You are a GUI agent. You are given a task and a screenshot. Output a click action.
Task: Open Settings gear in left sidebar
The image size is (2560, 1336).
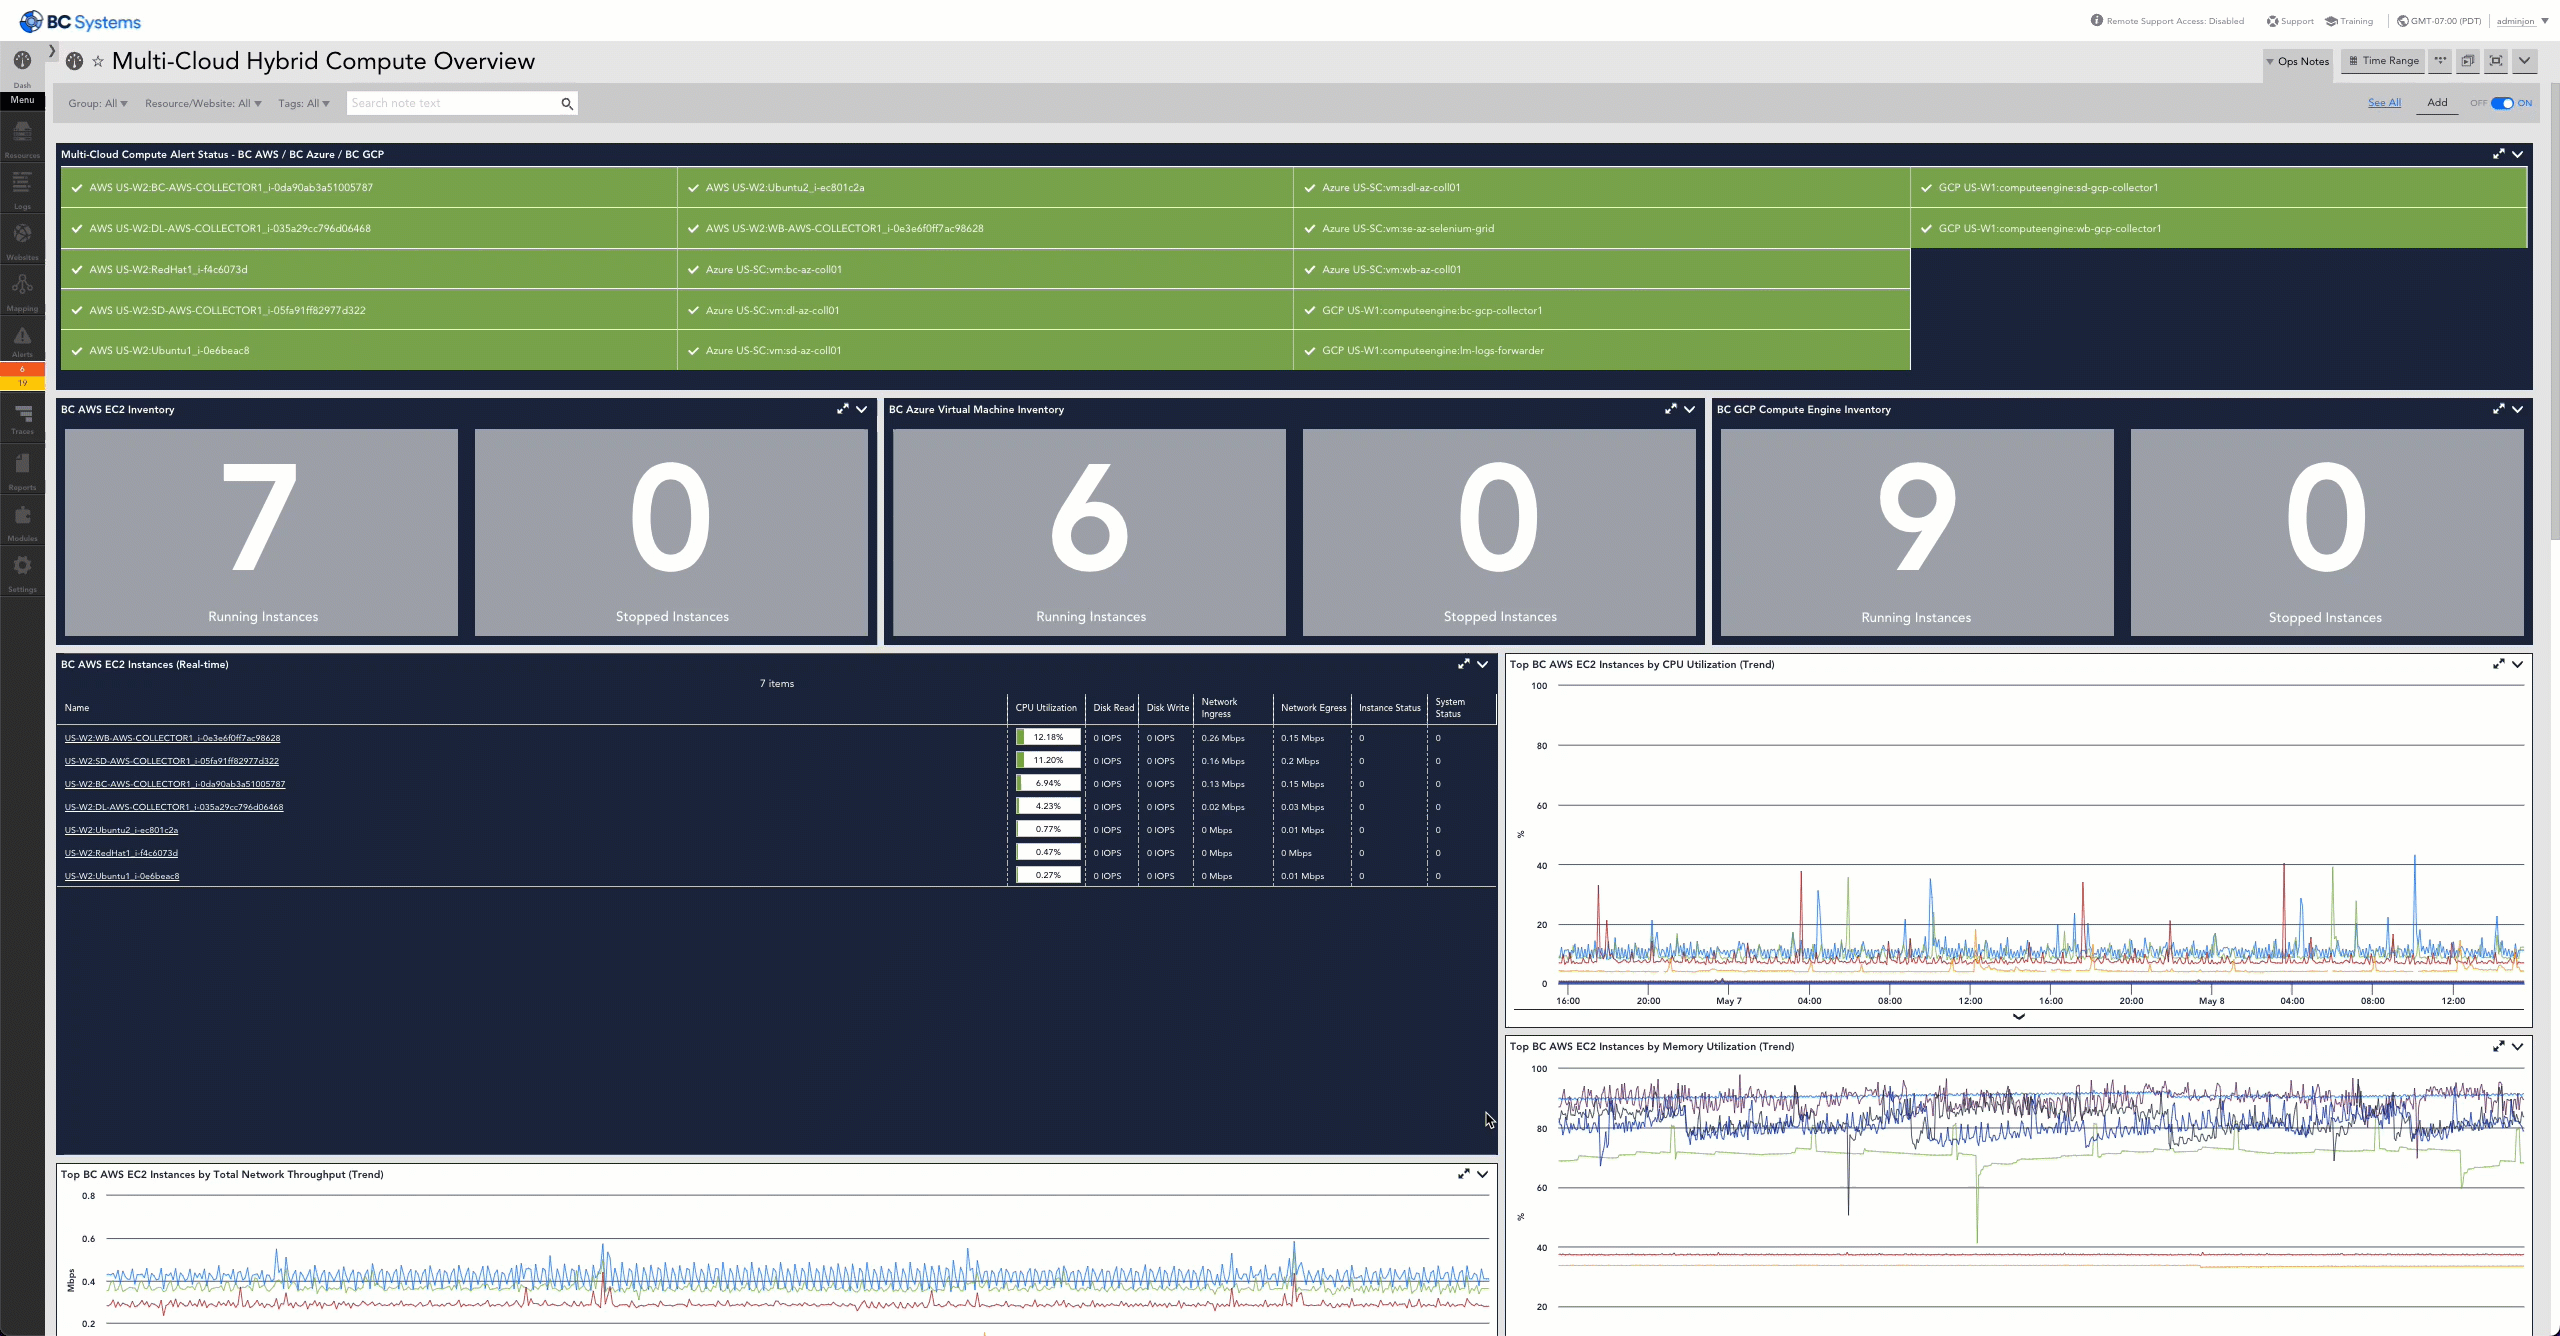pyautogui.click(x=22, y=566)
